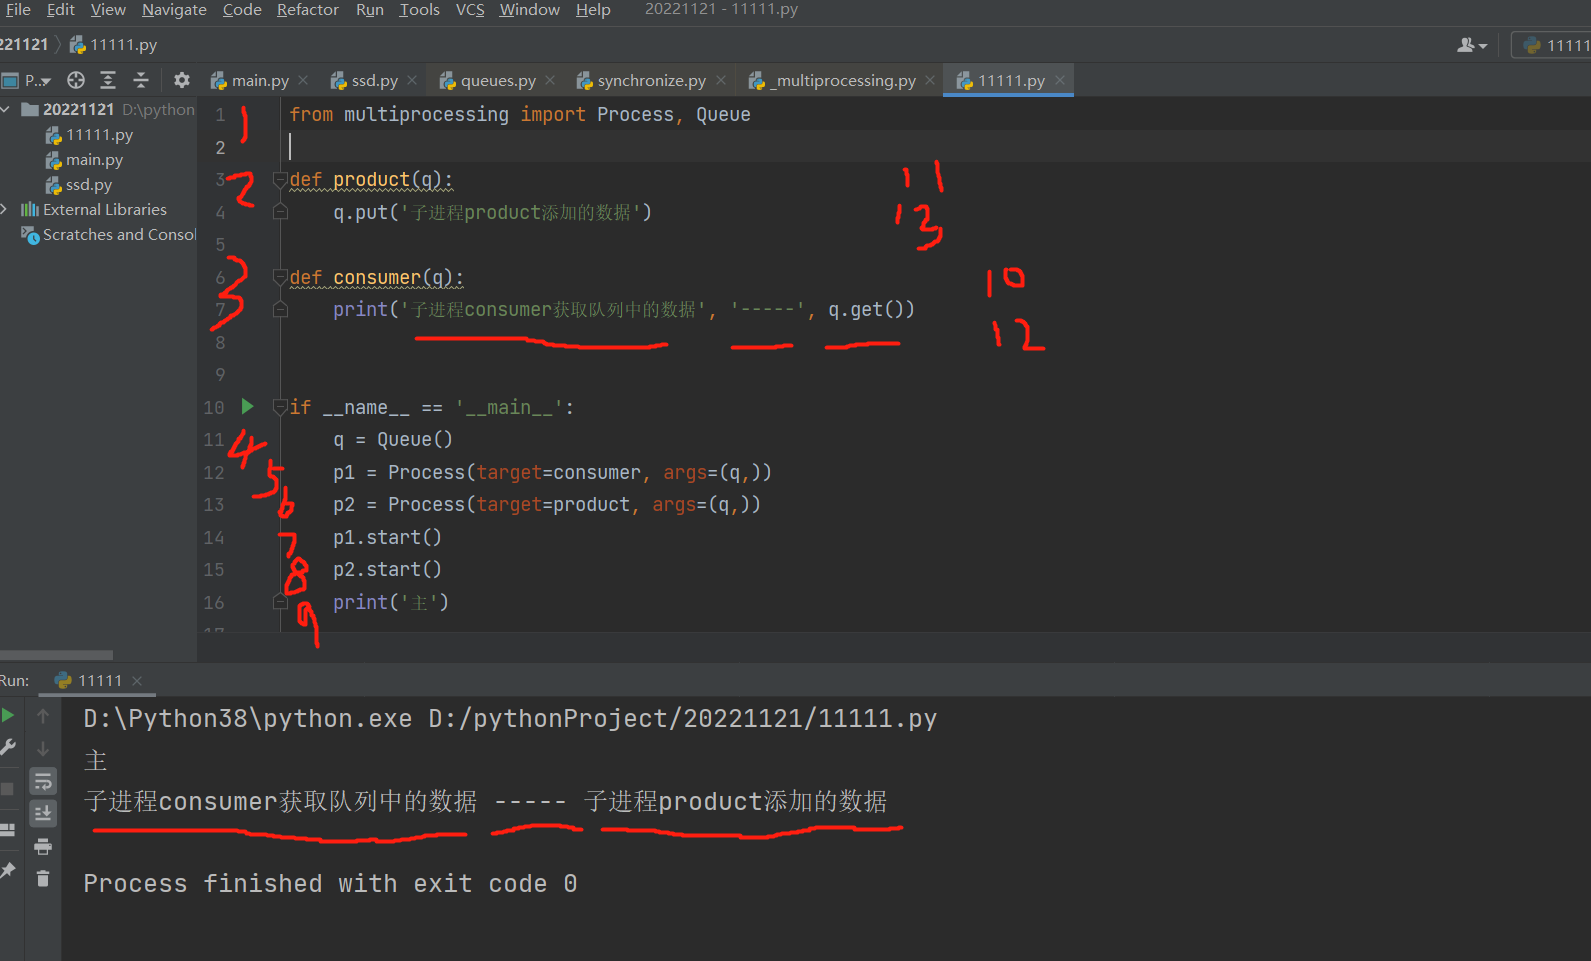Click 11111.py in the navigation breadcrumb

[113, 45]
